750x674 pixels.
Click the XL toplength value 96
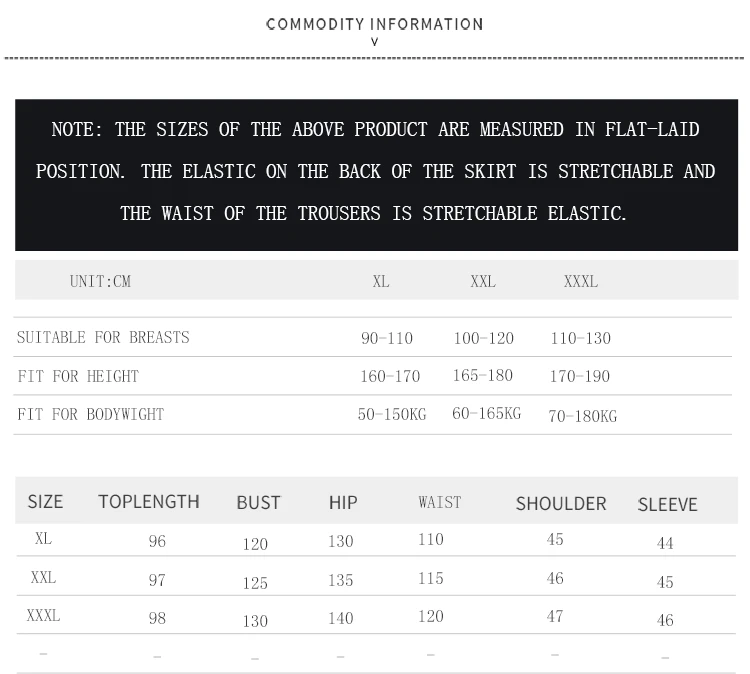tap(157, 541)
